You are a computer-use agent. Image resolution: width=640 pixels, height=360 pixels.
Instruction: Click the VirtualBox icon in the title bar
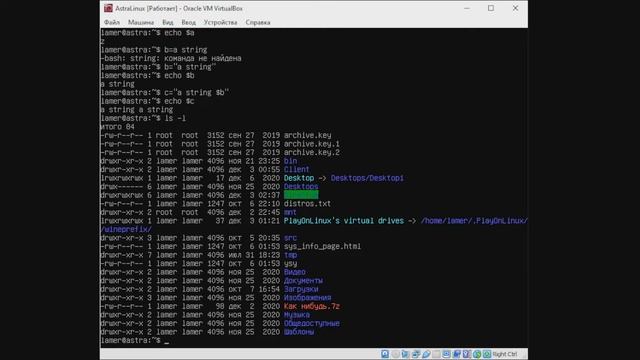(x=108, y=8)
